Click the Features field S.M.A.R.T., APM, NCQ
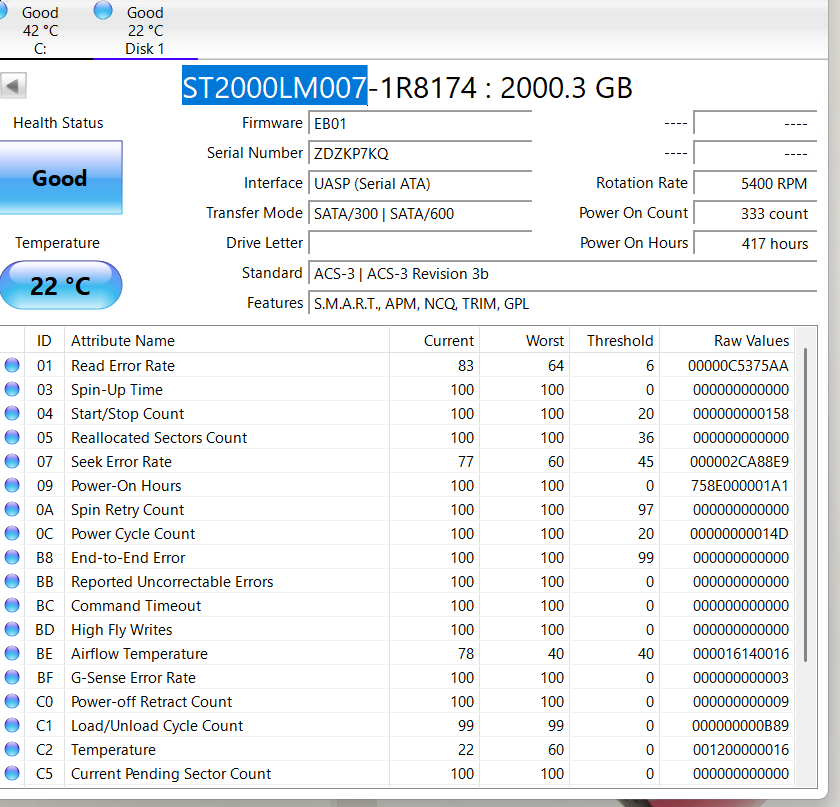This screenshot has height=807, width=840. point(562,303)
